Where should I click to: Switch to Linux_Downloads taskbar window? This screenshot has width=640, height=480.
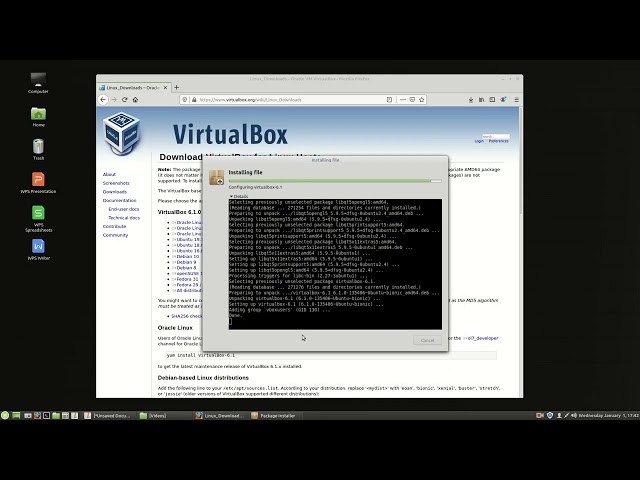tap(220, 416)
